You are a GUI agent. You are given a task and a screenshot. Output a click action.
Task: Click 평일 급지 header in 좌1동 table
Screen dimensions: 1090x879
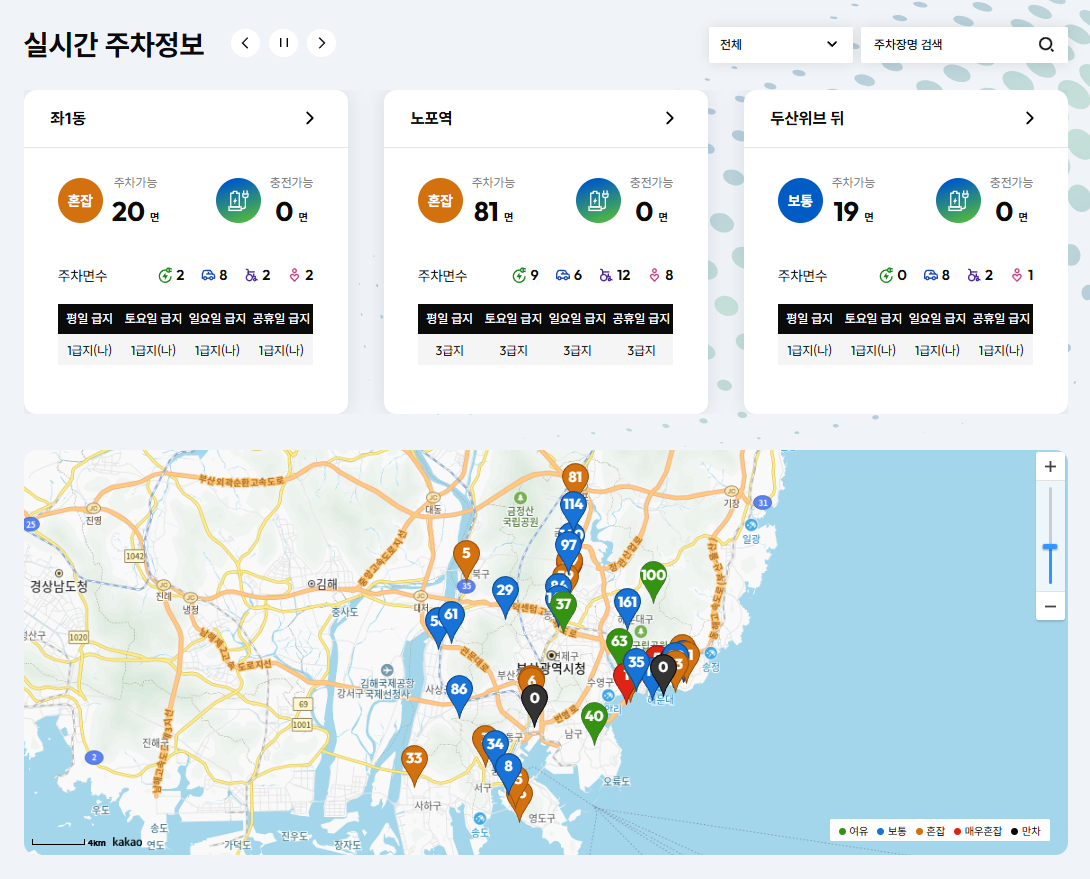(89, 318)
